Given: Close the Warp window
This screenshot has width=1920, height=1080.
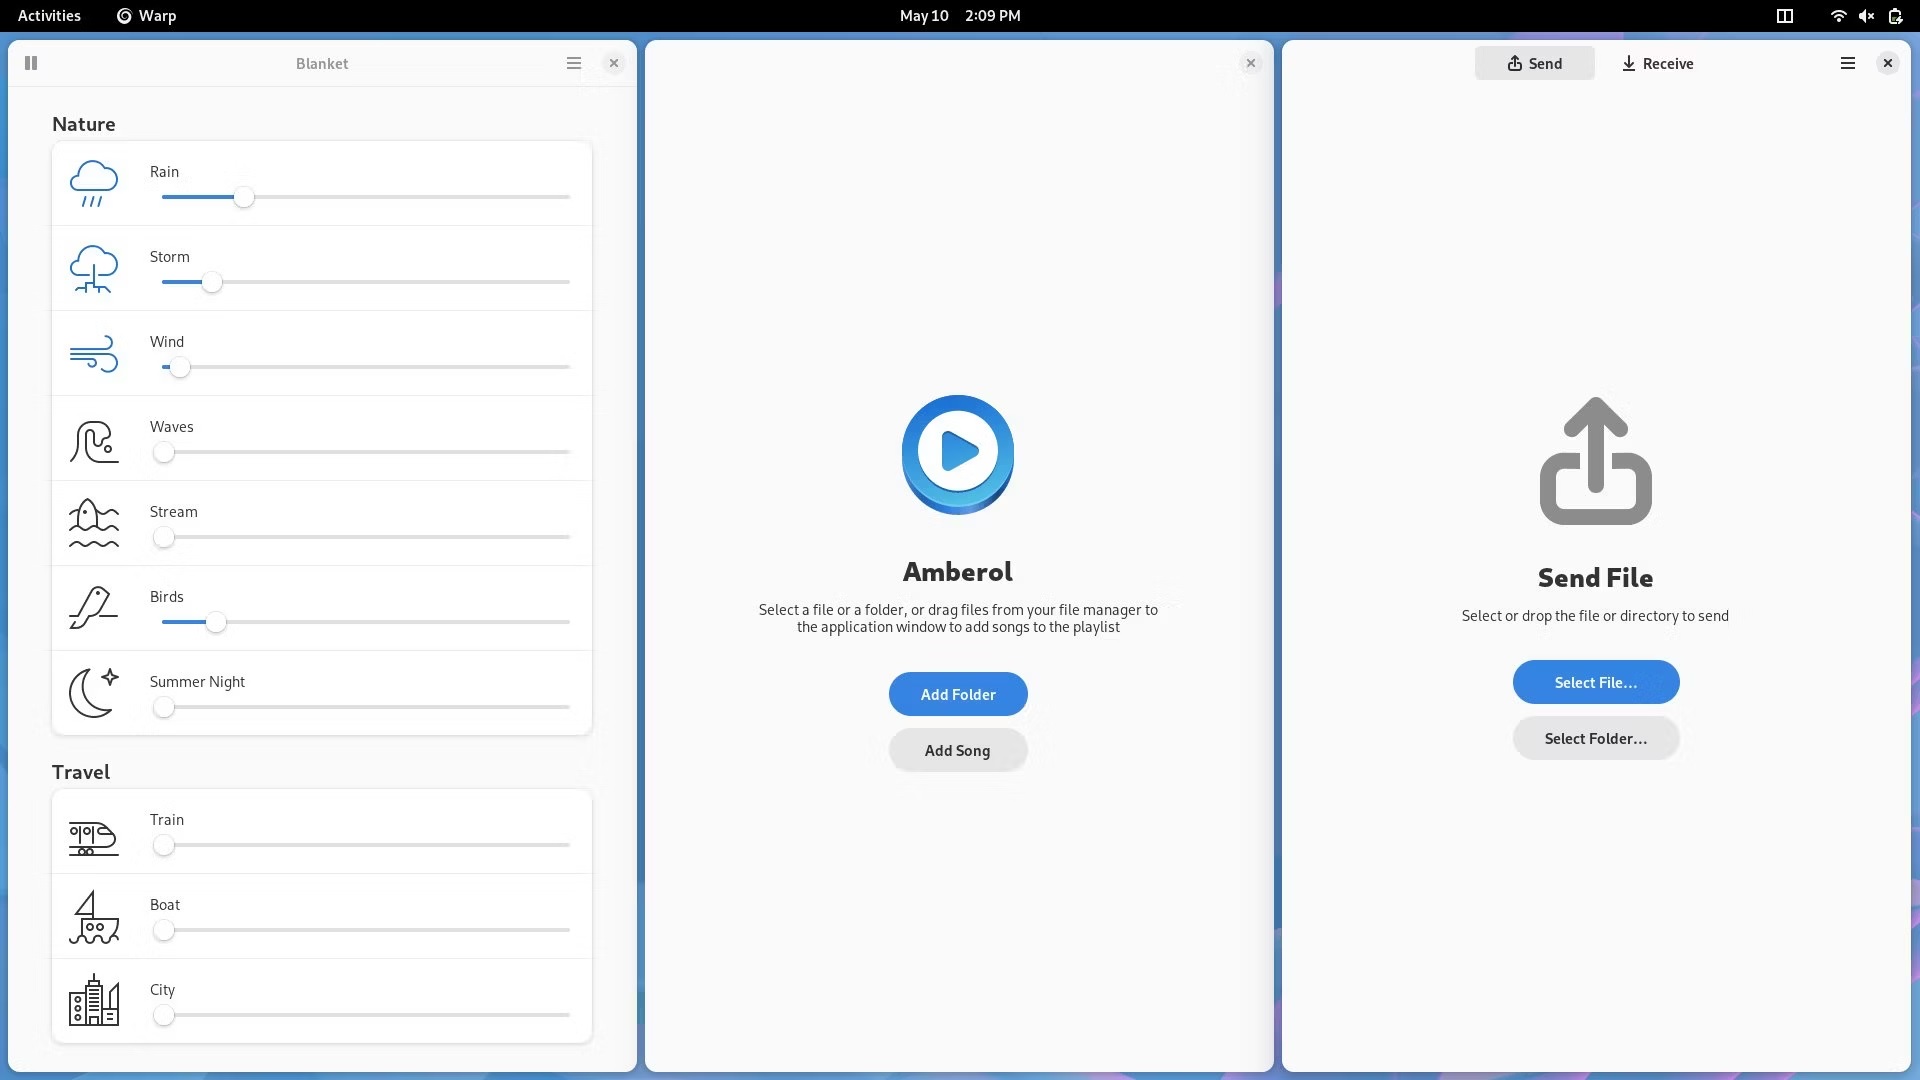Looking at the screenshot, I should [1888, 63].
